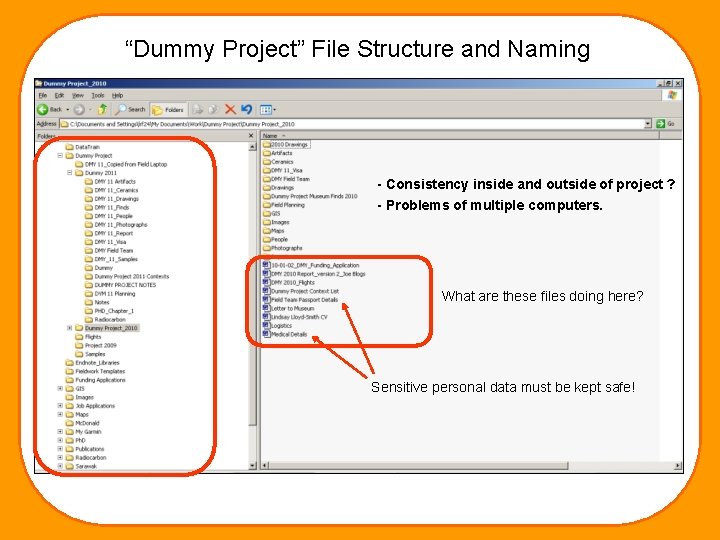
Task: Click DMY 2010 Report_version 2 document icon
Action: click(x=266, y=274)
